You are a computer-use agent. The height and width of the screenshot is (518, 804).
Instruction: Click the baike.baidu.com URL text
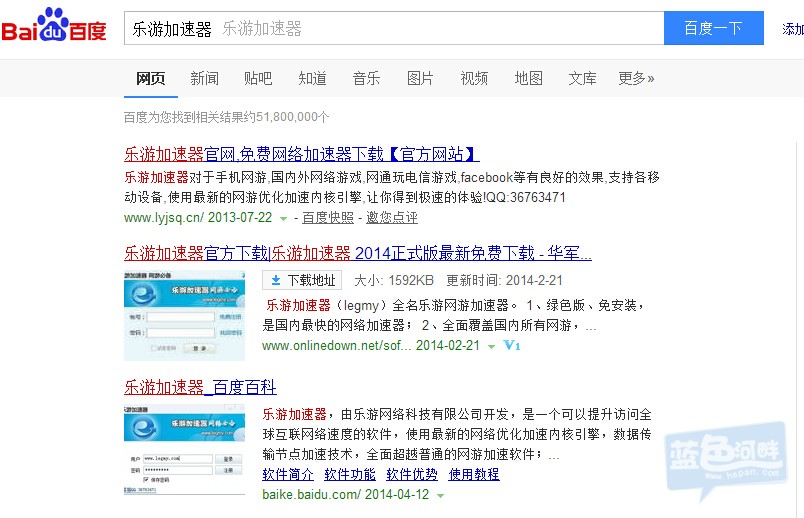click(312, 494)
